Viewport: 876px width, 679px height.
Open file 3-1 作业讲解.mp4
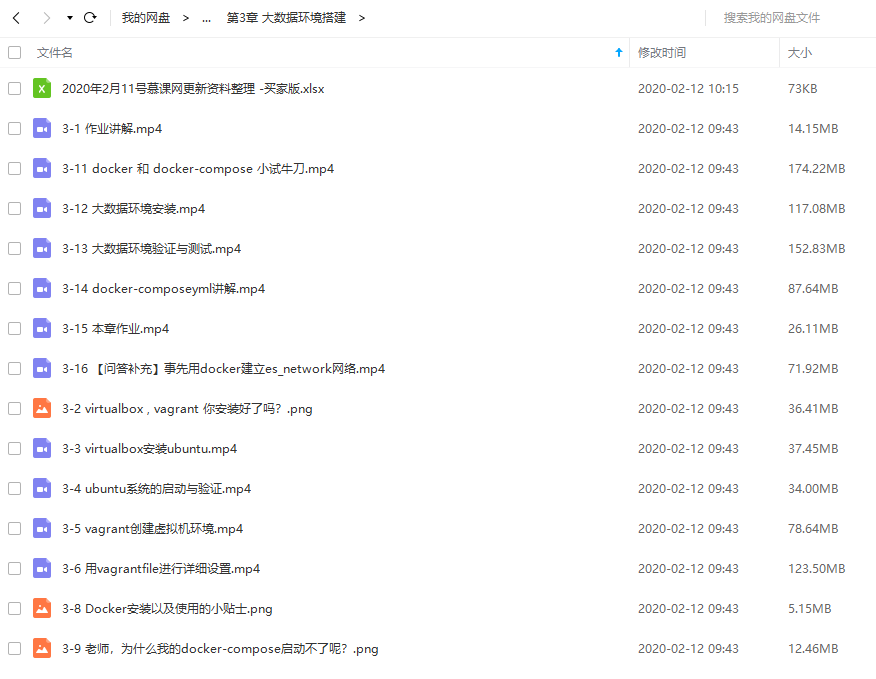click(x=112, y=129)
